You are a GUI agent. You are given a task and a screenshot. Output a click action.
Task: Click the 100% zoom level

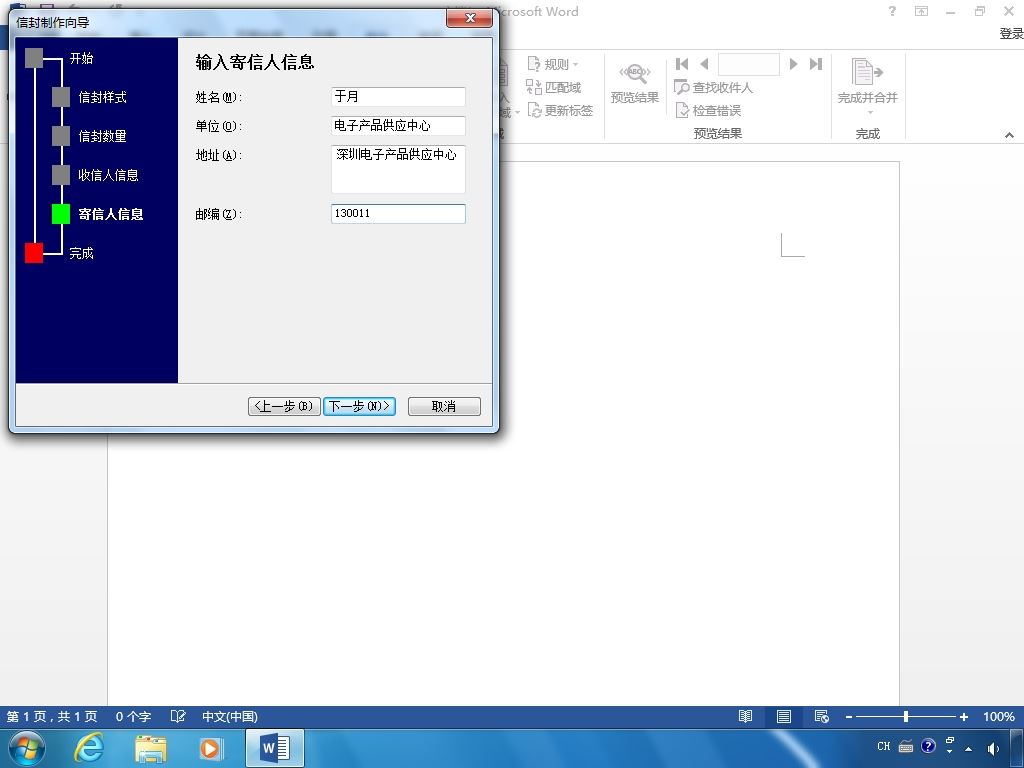click(999, 716)
